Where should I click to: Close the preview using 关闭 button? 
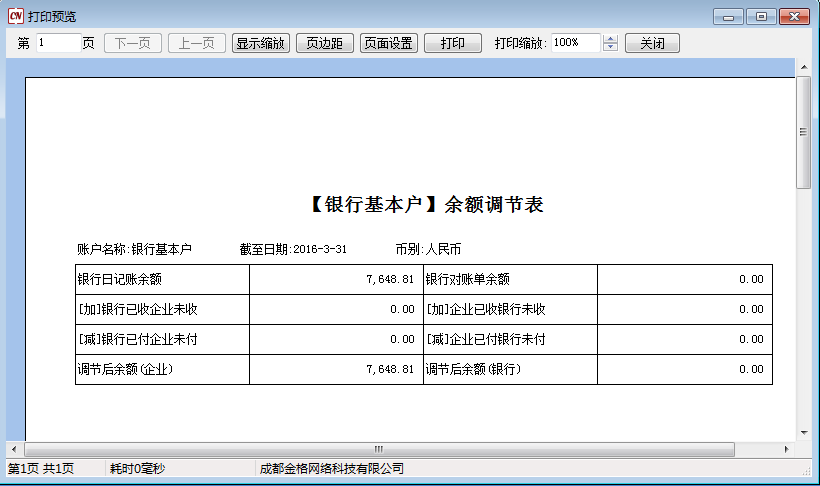[x=652, y=43]
